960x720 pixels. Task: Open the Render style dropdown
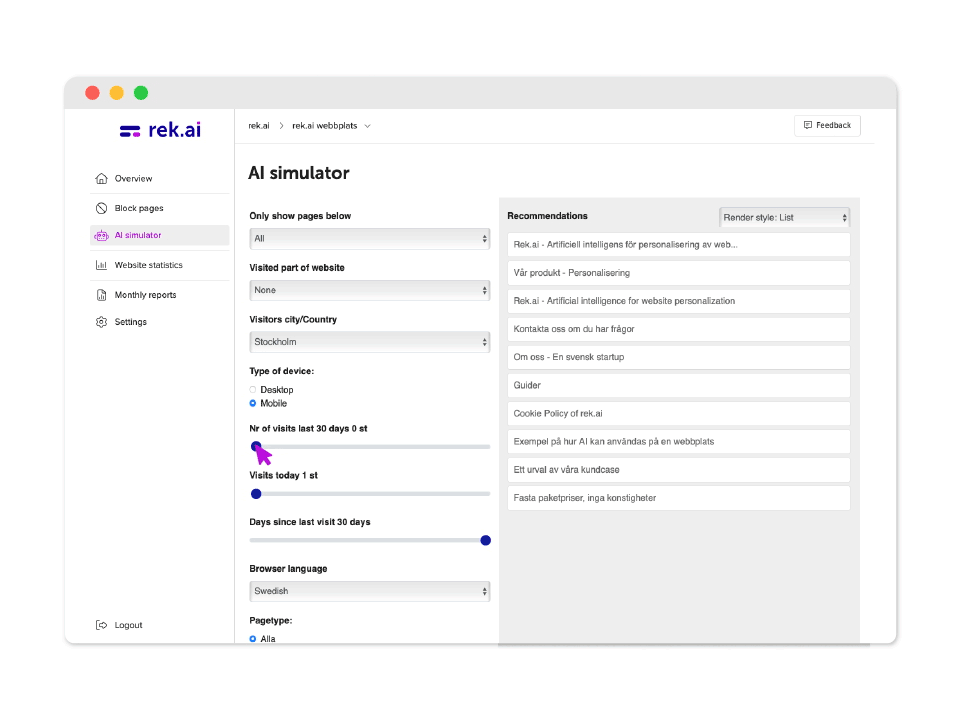tap(784, 217)
